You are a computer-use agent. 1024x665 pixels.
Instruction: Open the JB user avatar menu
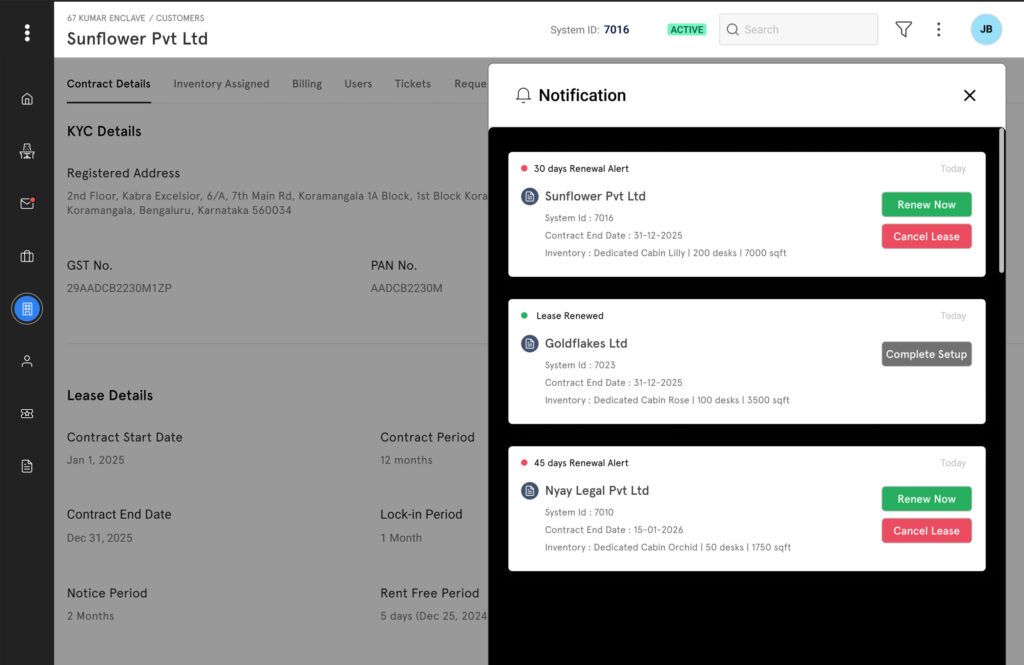[x=985, y=30]
